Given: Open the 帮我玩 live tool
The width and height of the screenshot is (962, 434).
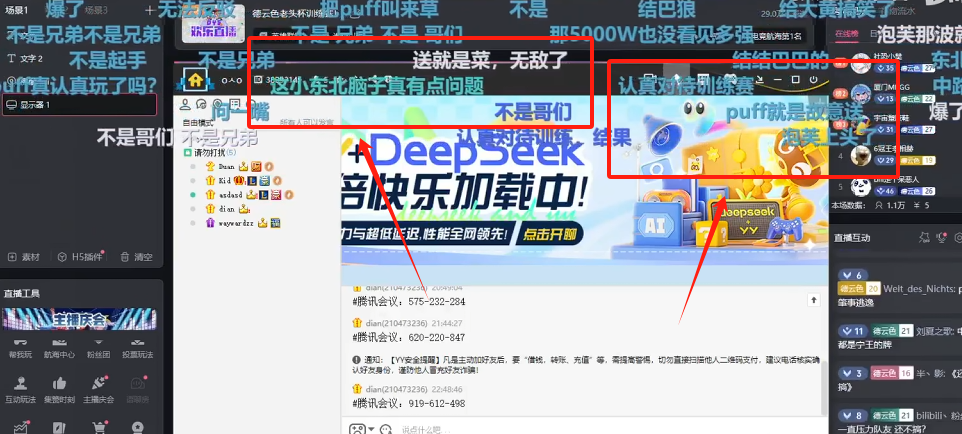Looking at the screenshot, I should (x=20, y=349).
